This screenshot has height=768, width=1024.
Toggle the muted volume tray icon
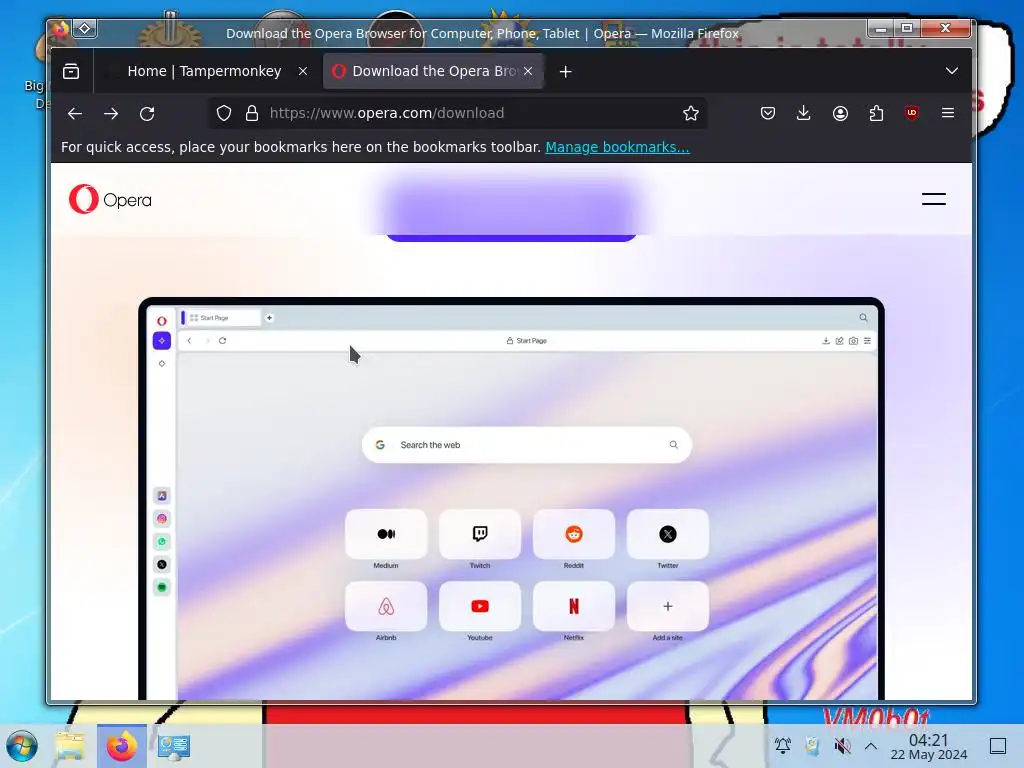[x=842, y=745]
